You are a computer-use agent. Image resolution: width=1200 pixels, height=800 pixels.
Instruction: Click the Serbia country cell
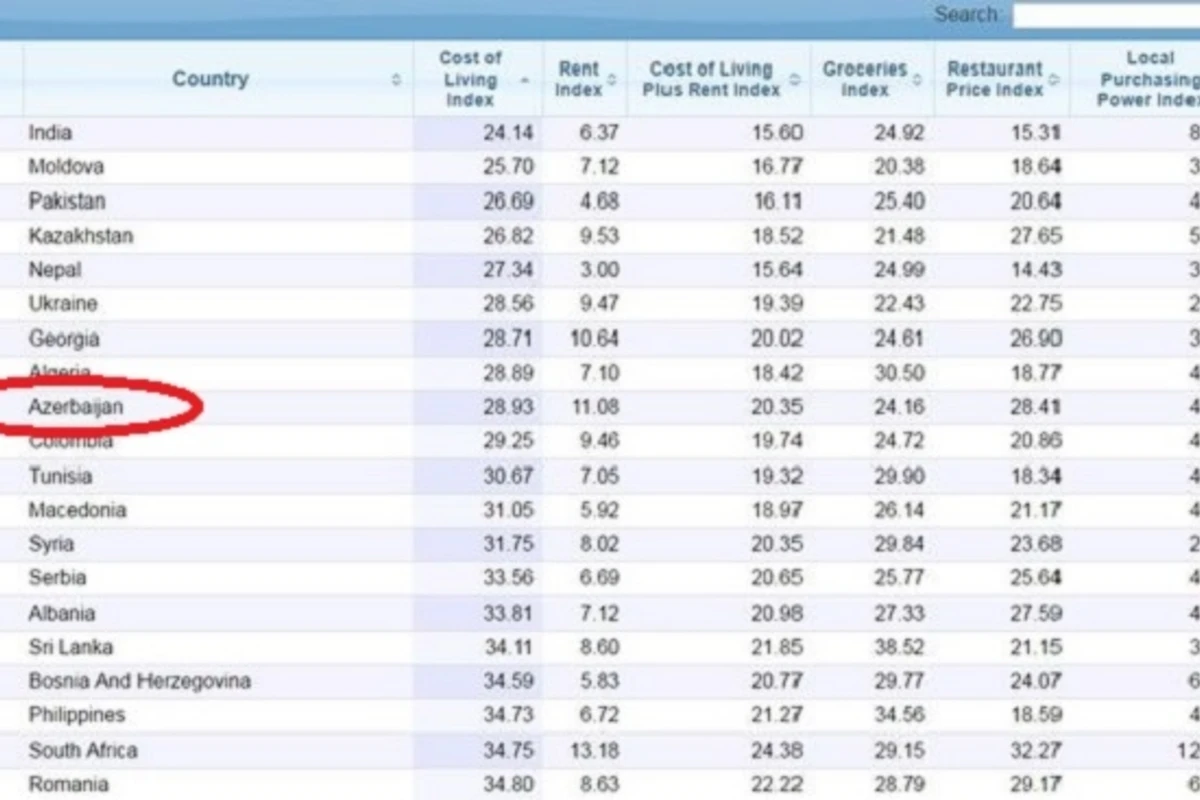(x=57, y=578)
